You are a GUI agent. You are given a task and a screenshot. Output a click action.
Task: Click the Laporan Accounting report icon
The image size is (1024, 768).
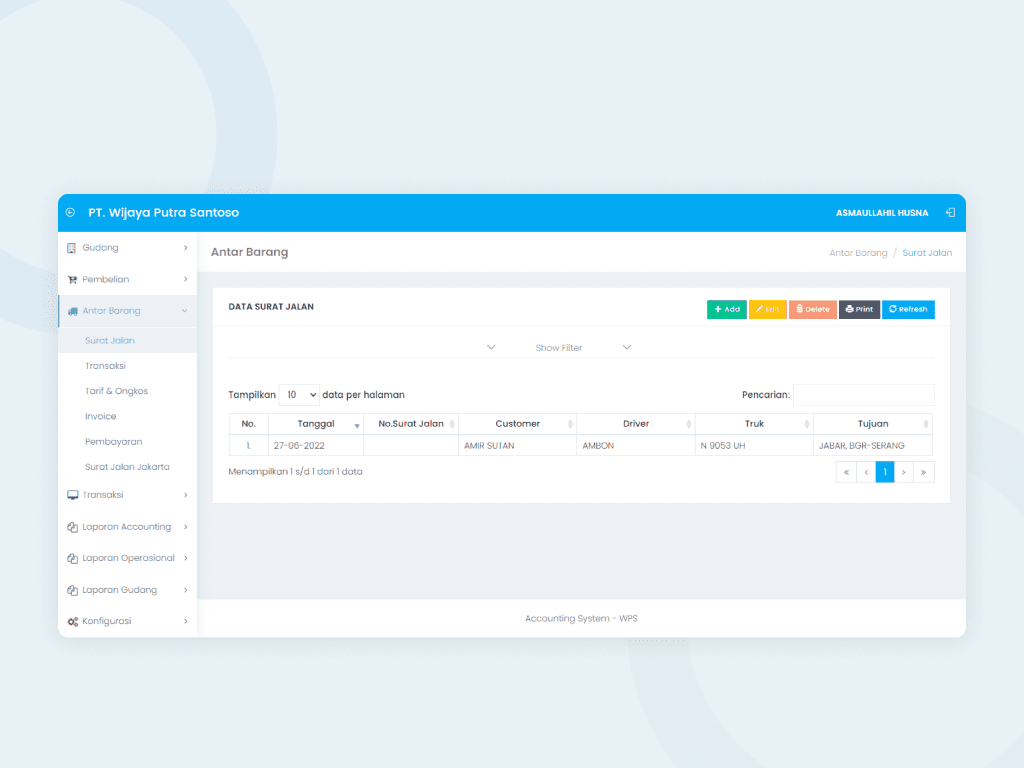pos(72,527)
